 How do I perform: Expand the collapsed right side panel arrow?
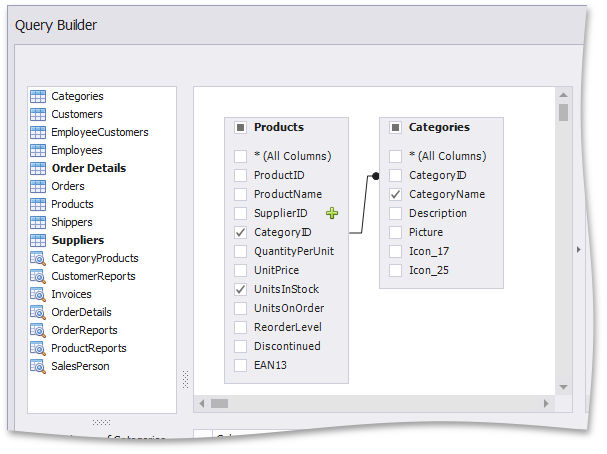point(577,250)
